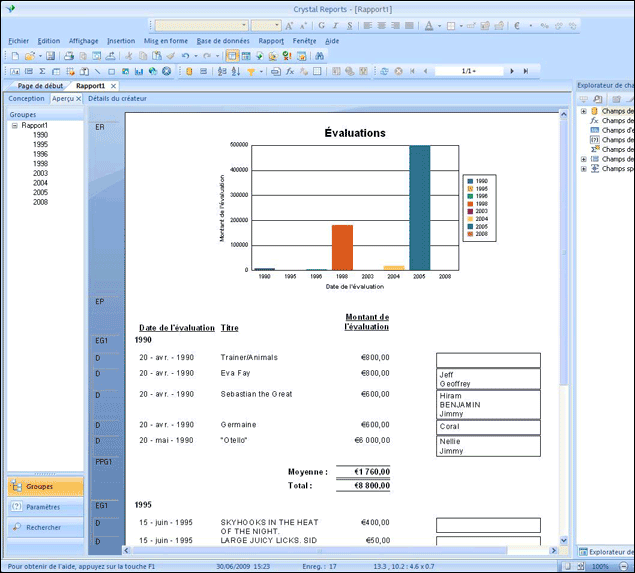Open the Formula Workshop (fx) icon

(289, 72)
